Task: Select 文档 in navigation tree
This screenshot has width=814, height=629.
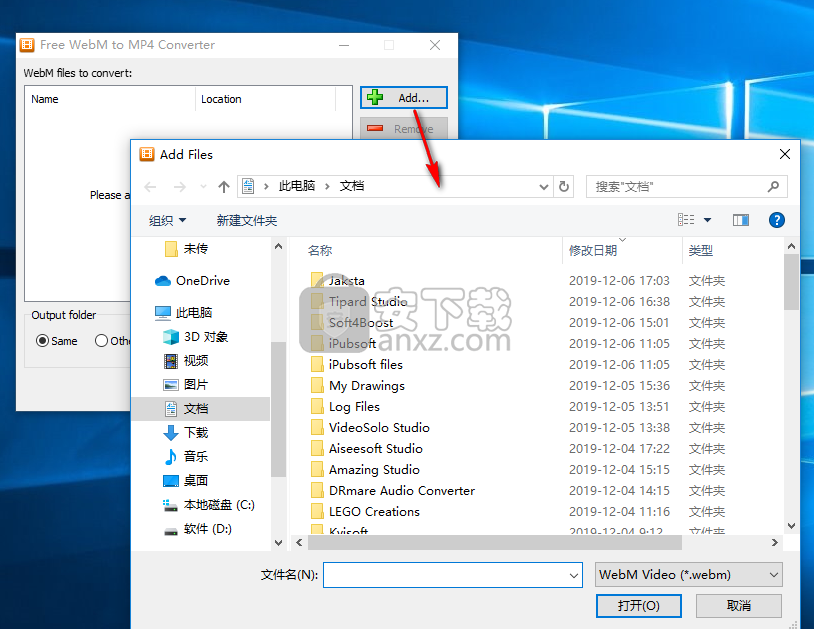Action: 201,408
